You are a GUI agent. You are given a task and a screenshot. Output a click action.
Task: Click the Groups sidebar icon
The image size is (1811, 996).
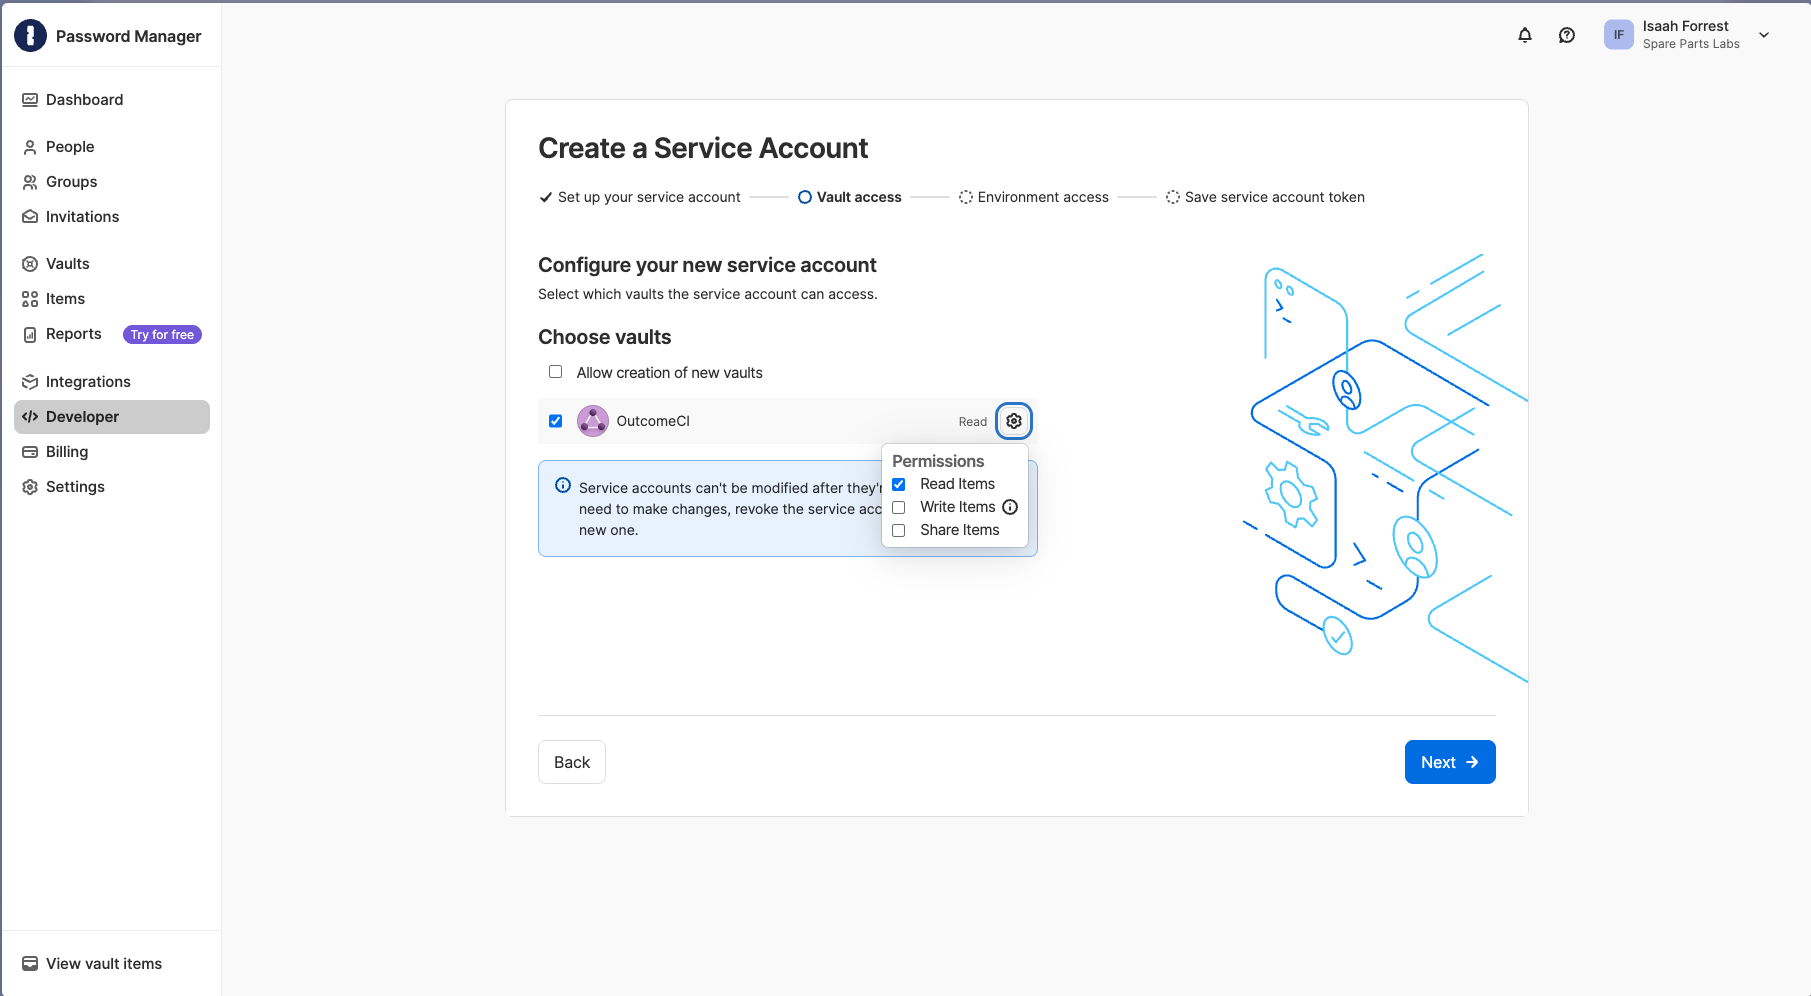[30, 182]
